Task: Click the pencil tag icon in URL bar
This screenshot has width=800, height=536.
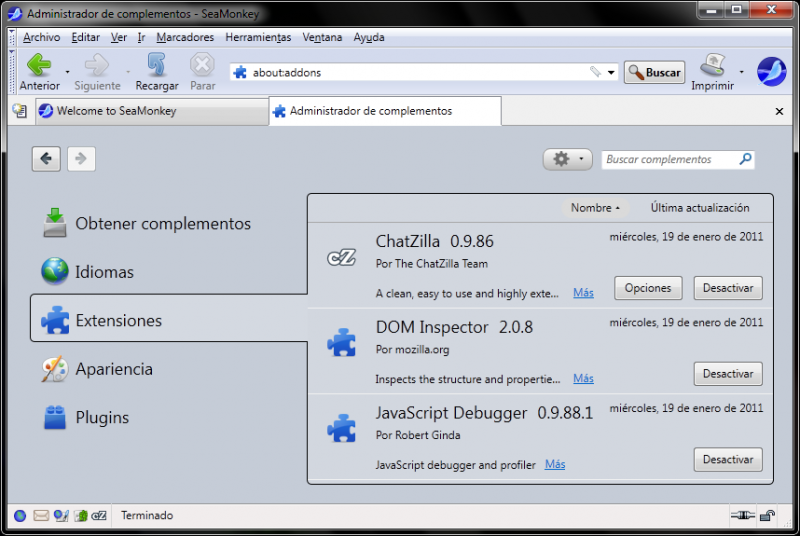Action: coord(595,72)
